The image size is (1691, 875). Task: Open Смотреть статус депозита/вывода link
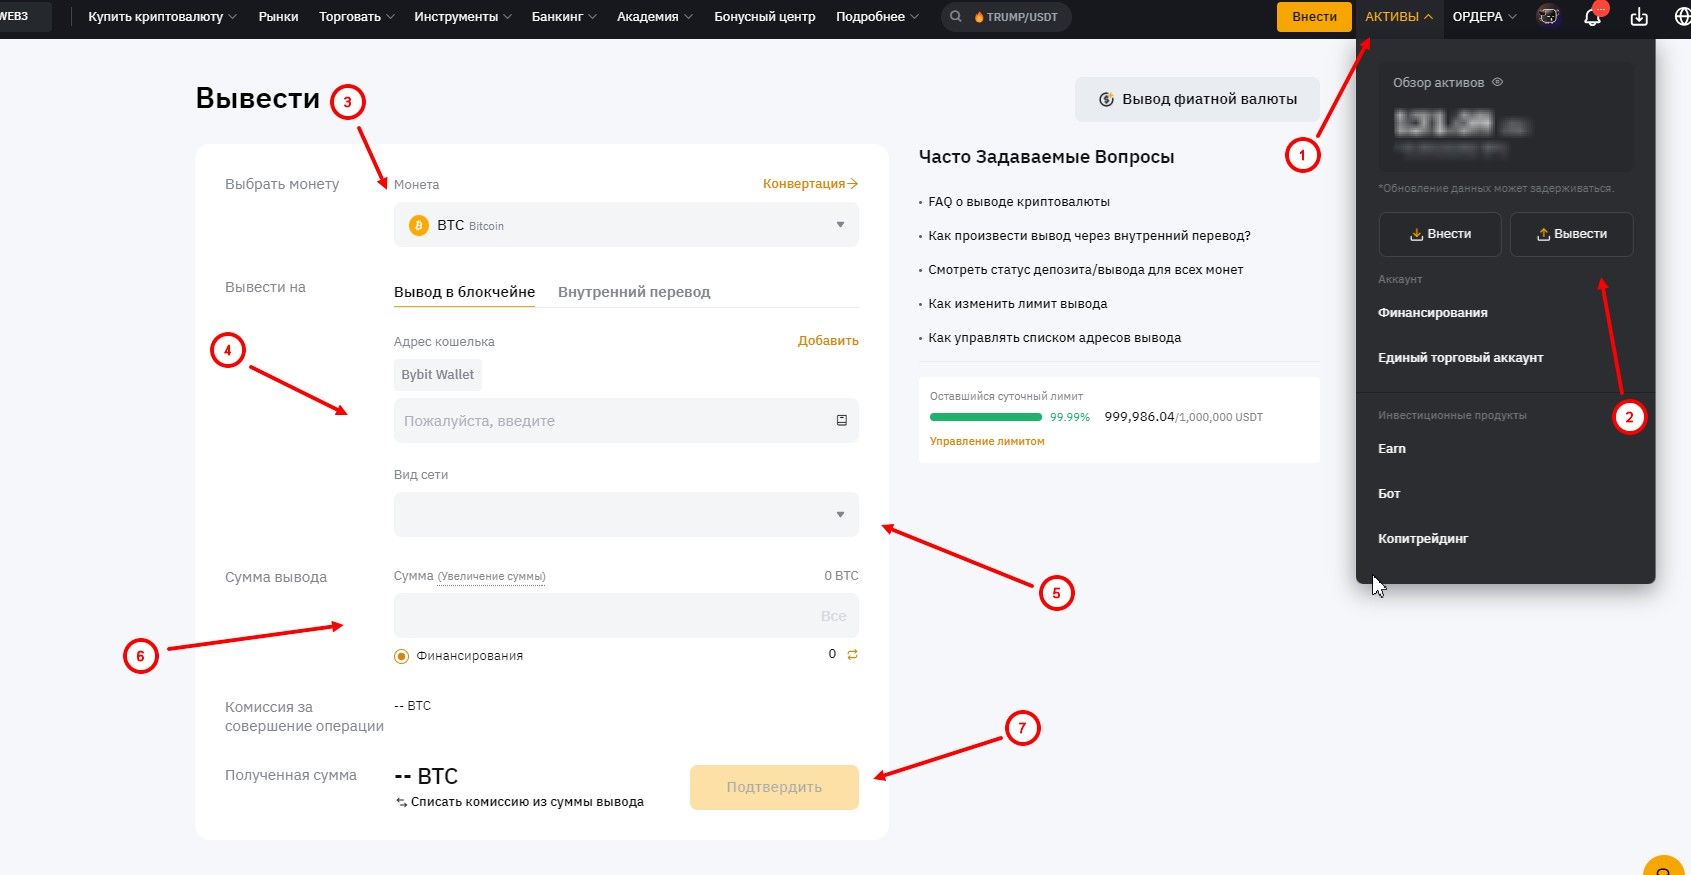point(1085,270)
